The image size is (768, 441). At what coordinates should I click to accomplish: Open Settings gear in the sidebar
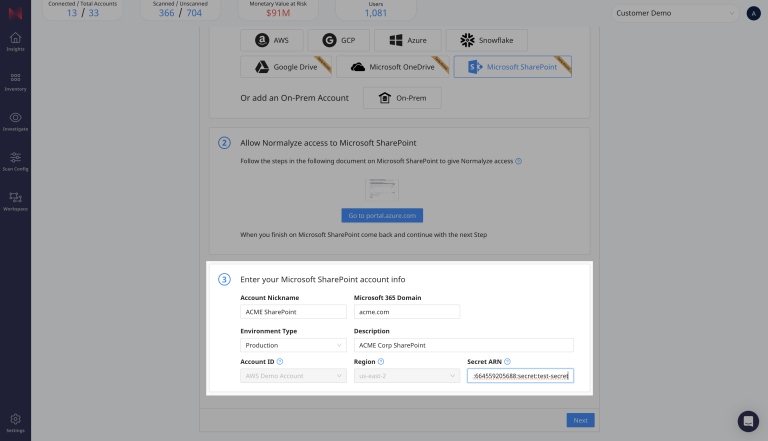pyautogui.click(x=15, y=421)
